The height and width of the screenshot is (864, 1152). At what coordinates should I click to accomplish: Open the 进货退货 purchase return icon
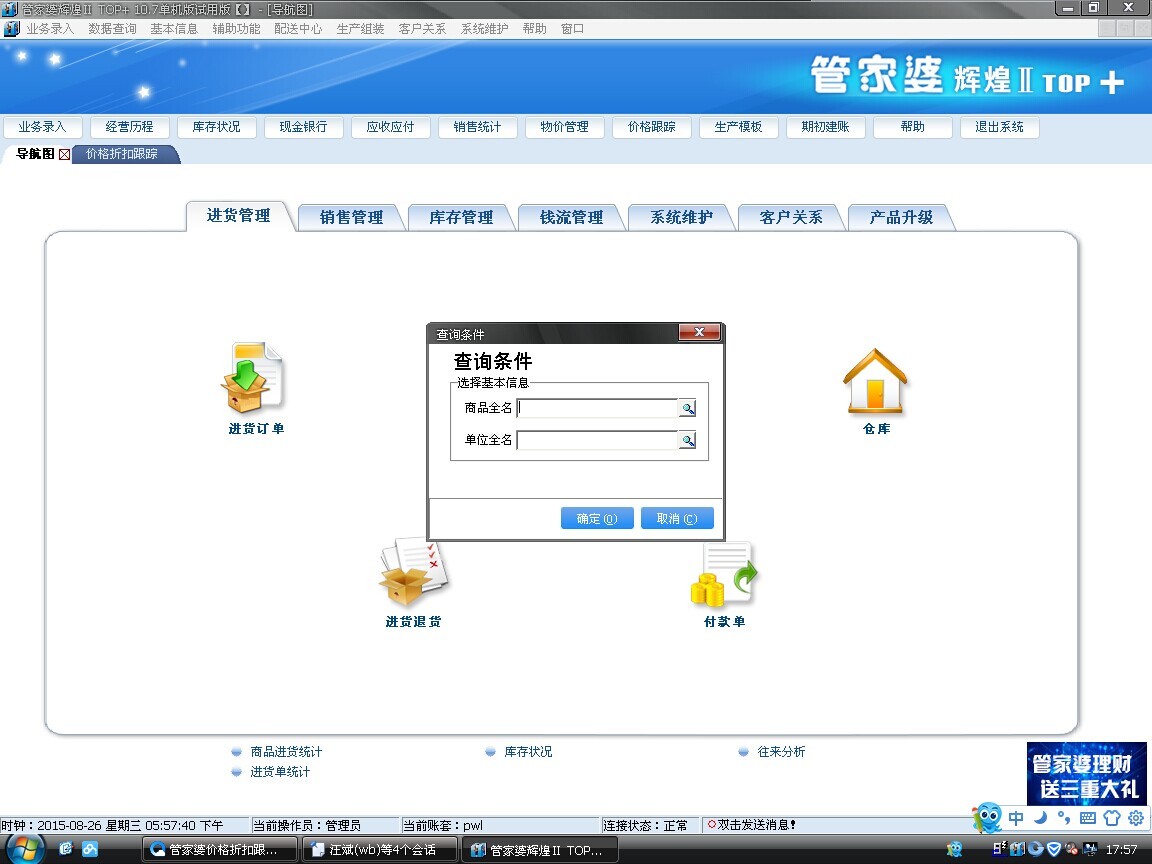pyautogui.click(x=414, y=571)
